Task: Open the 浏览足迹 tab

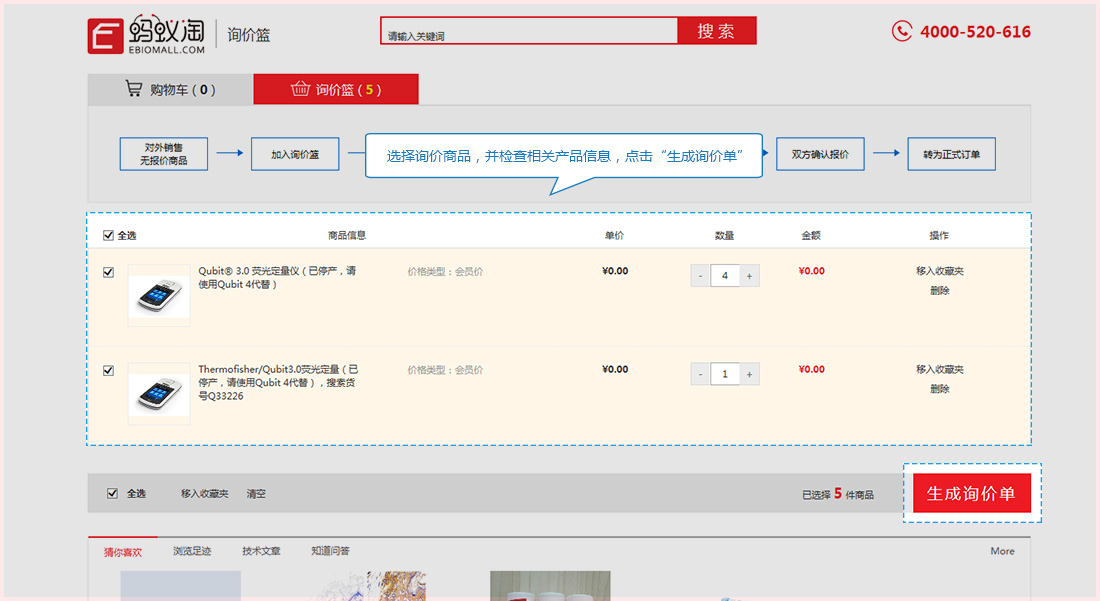Action: pyautogui.click(x=192, y=551)
